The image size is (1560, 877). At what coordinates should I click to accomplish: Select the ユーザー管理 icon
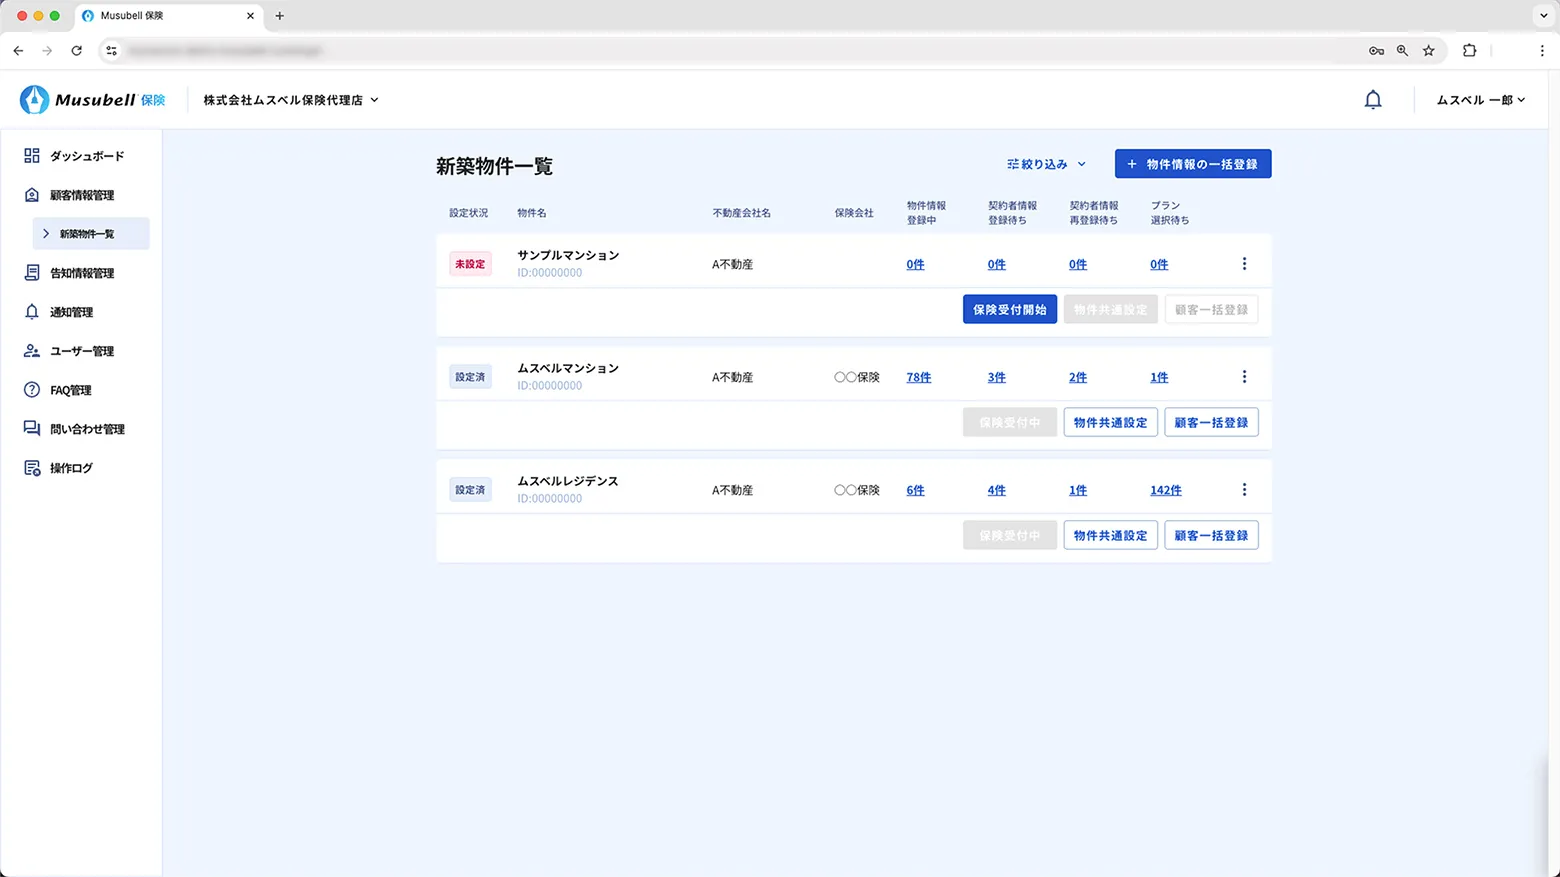(33, 350)
